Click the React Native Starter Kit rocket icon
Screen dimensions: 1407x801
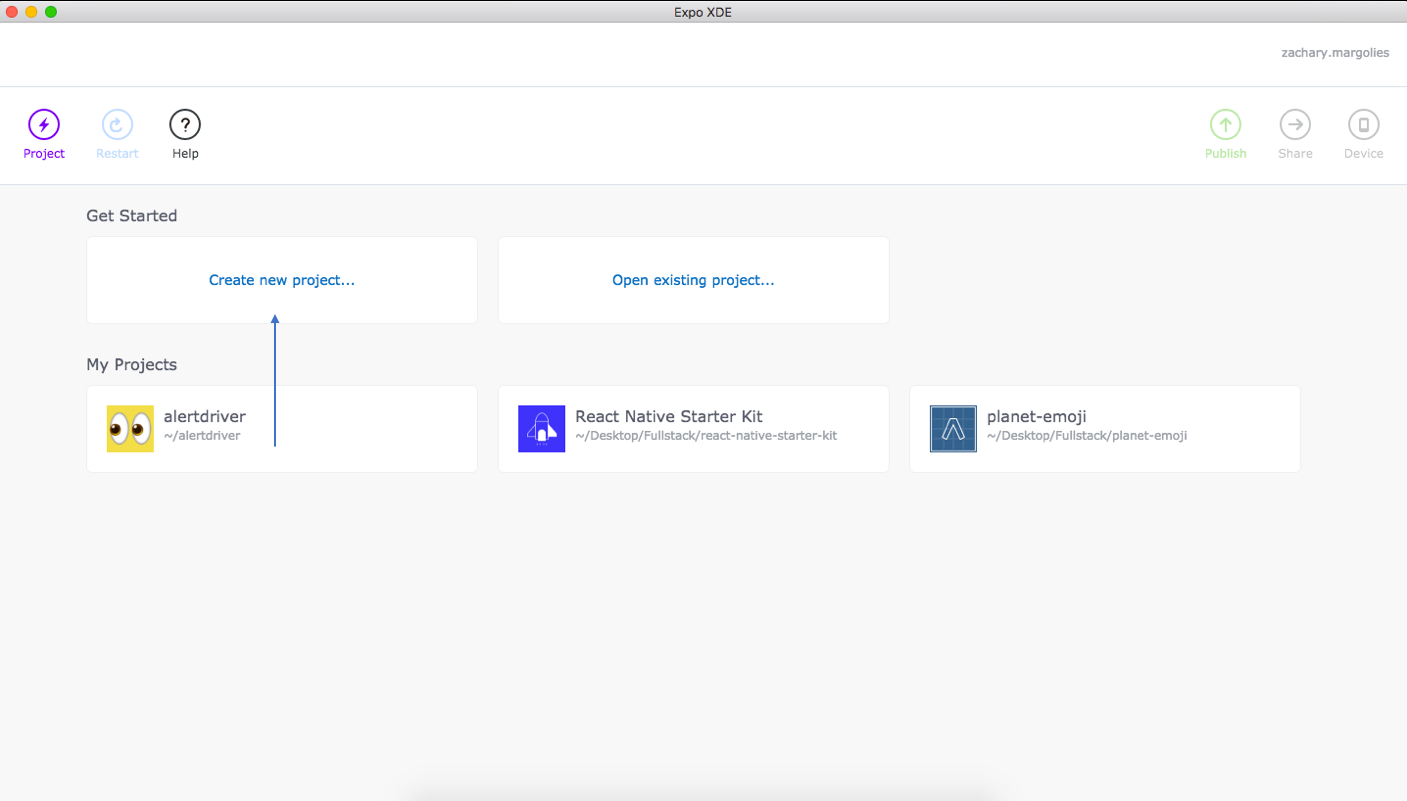(x=542, y=429)
